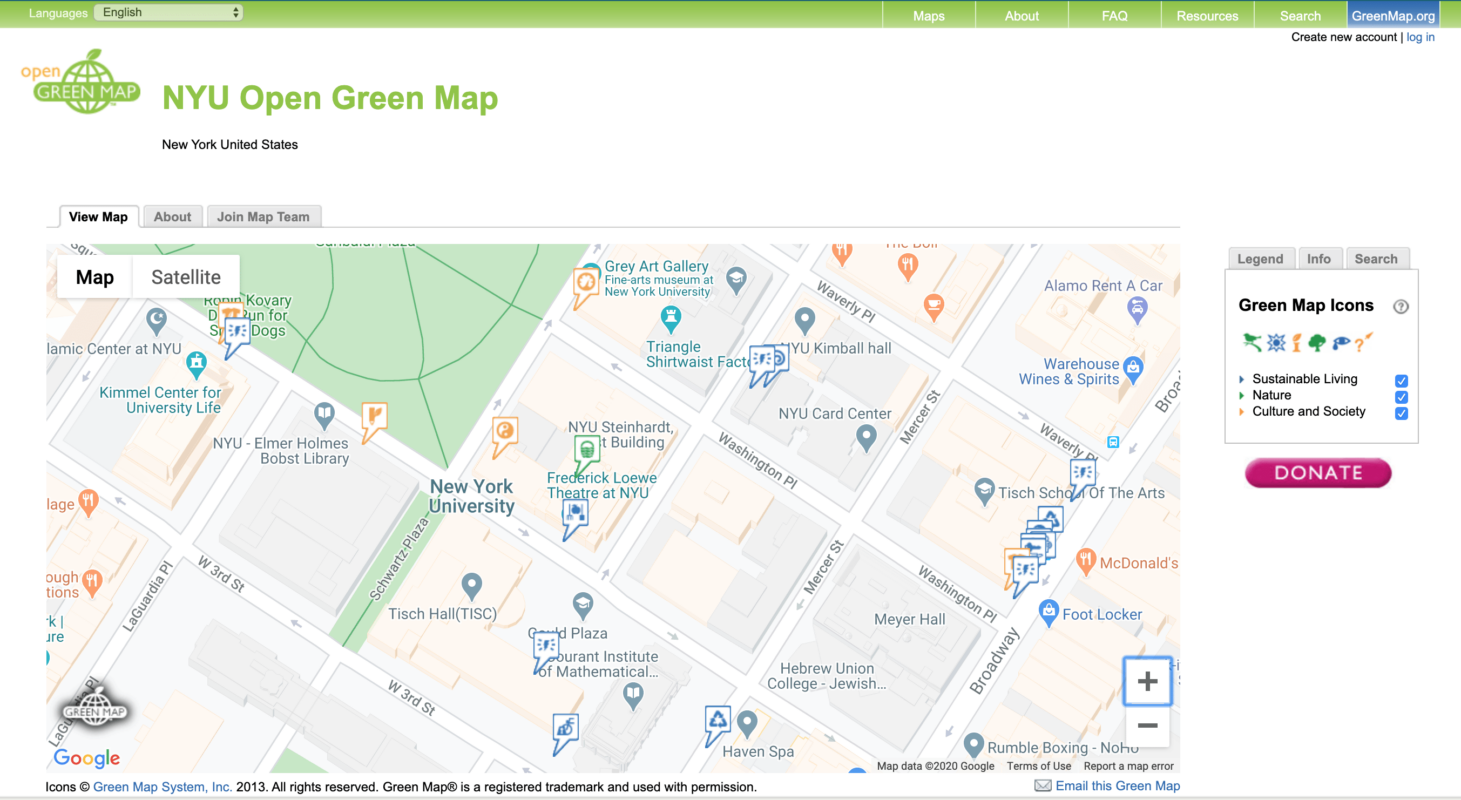
Task: Click blue marker below Frederick Loewe Theatre
Action: [x=575, y=518]
